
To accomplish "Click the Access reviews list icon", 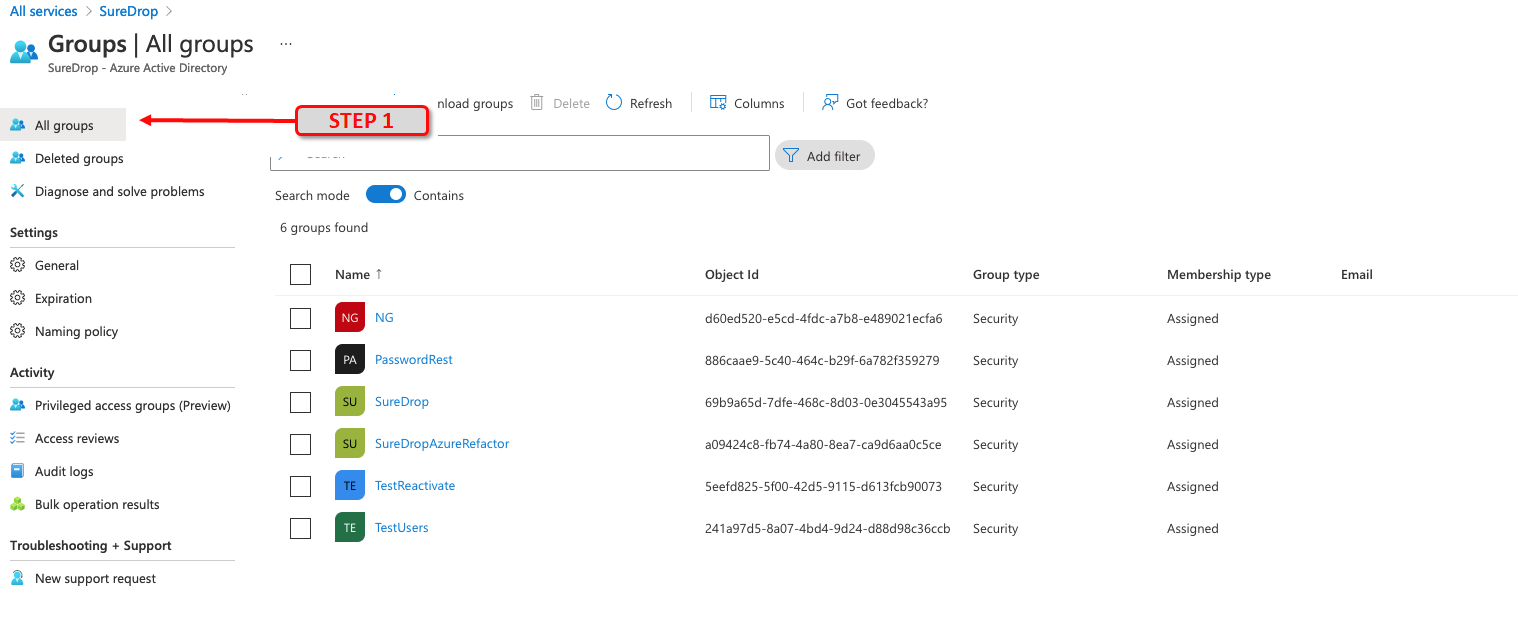I will click(x=17, y=438).
